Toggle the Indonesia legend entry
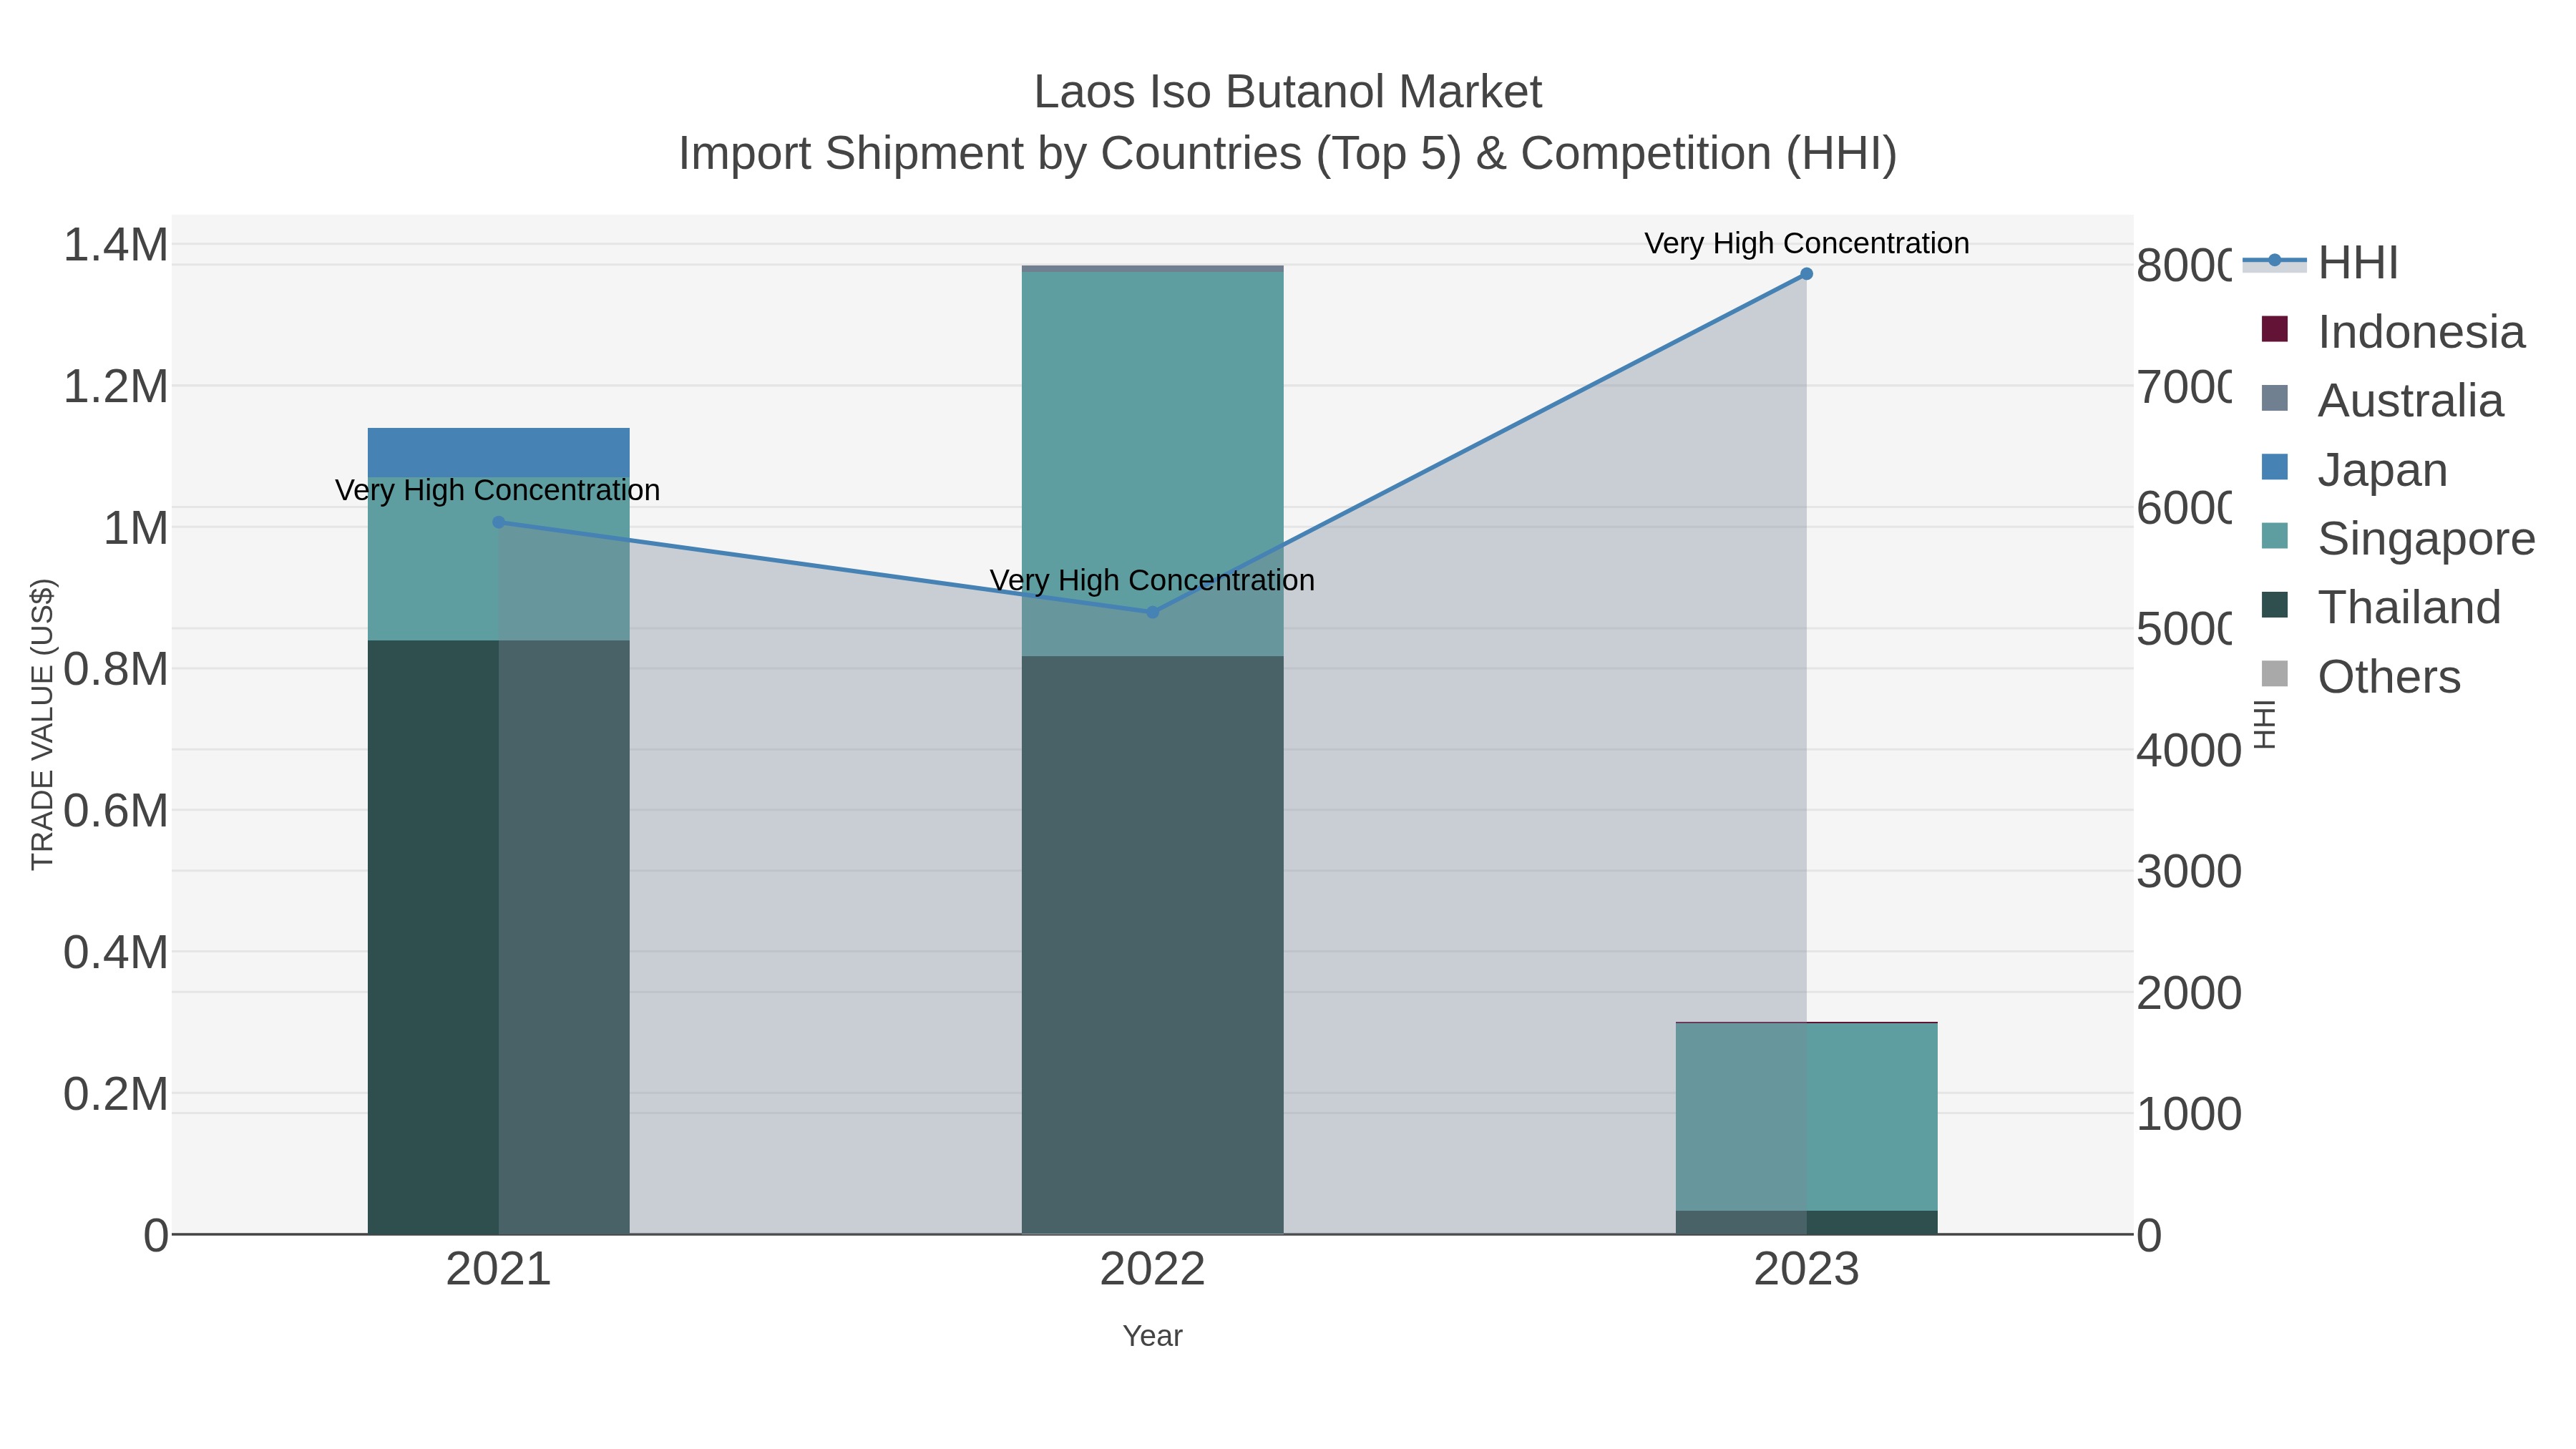Image resolution: width=2576 pixels, height=1449 pixels. [x=2393, y=332]
